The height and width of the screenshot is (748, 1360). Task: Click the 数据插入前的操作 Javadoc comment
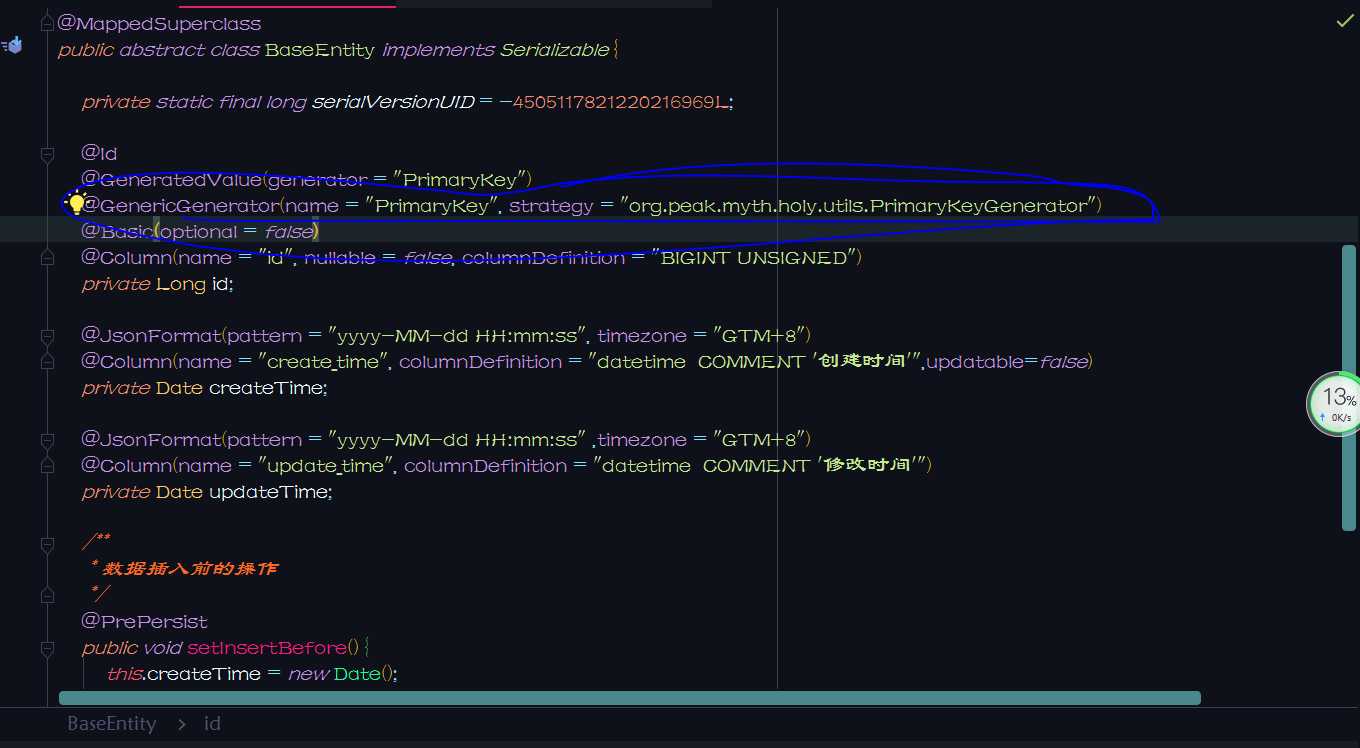(x=190, y=569)
